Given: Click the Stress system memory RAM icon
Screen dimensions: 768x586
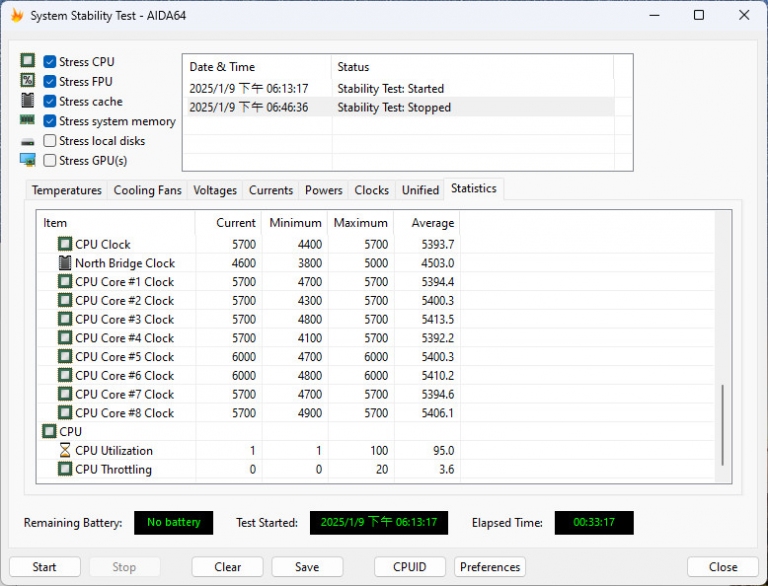Looking at the screenshot, I should (27, 120).
